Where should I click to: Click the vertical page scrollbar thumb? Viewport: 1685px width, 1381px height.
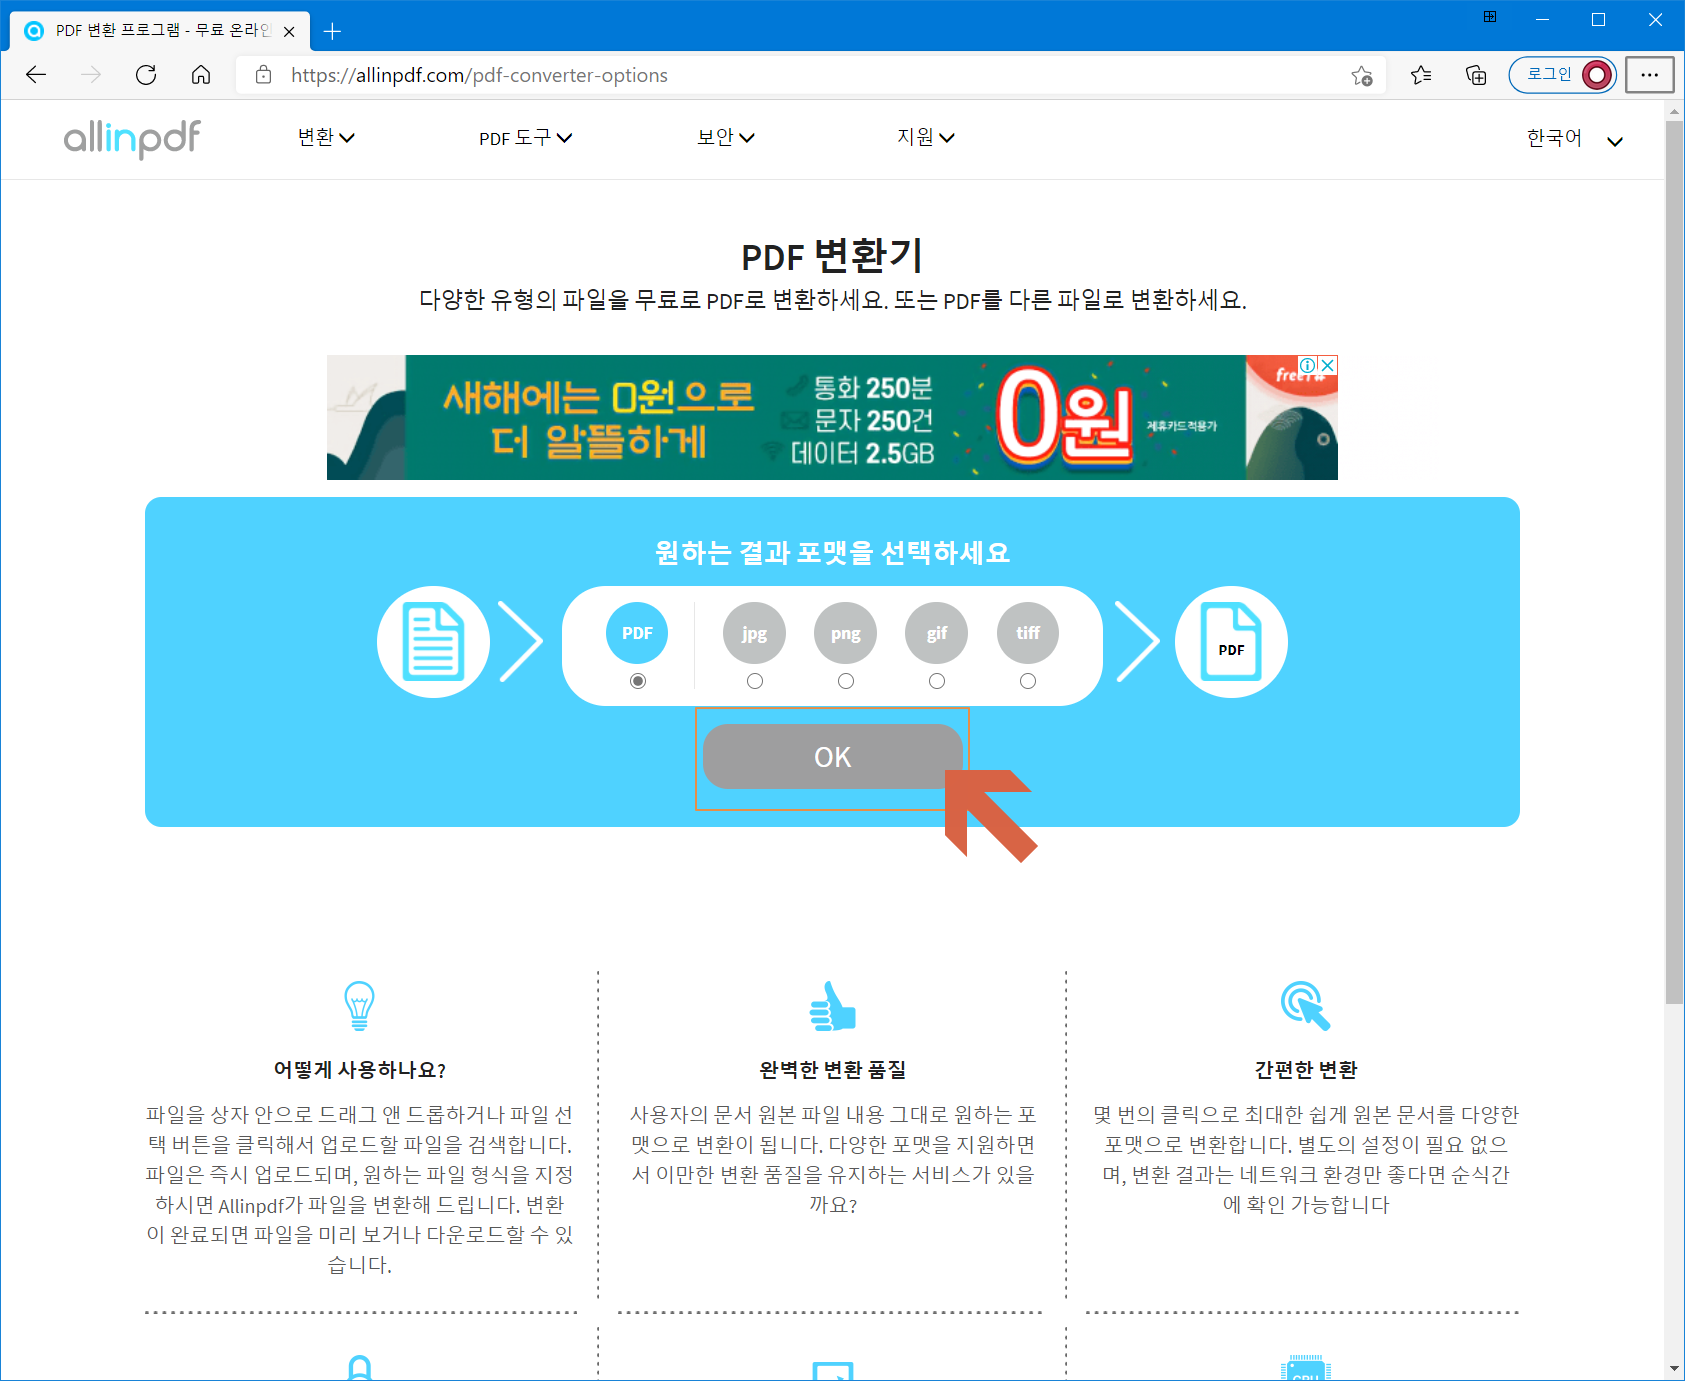coord(1674,562)
